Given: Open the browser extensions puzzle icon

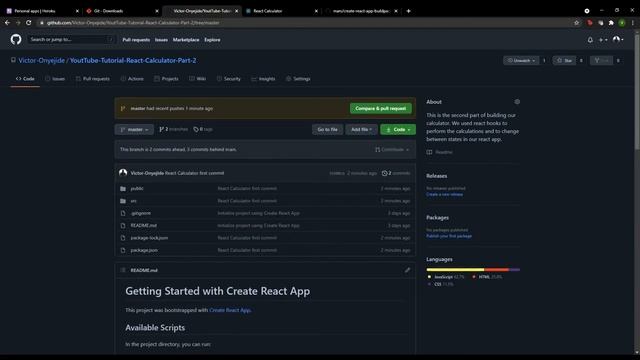Looking at the screenshot, I should point(611,22).
